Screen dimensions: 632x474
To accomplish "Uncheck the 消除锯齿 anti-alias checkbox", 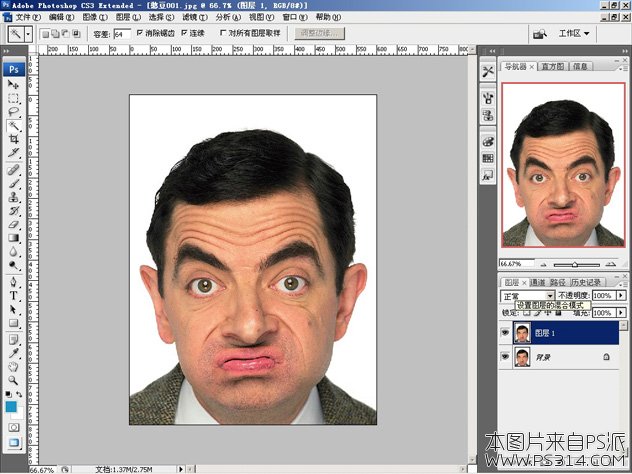I will [x=139, y=33].
